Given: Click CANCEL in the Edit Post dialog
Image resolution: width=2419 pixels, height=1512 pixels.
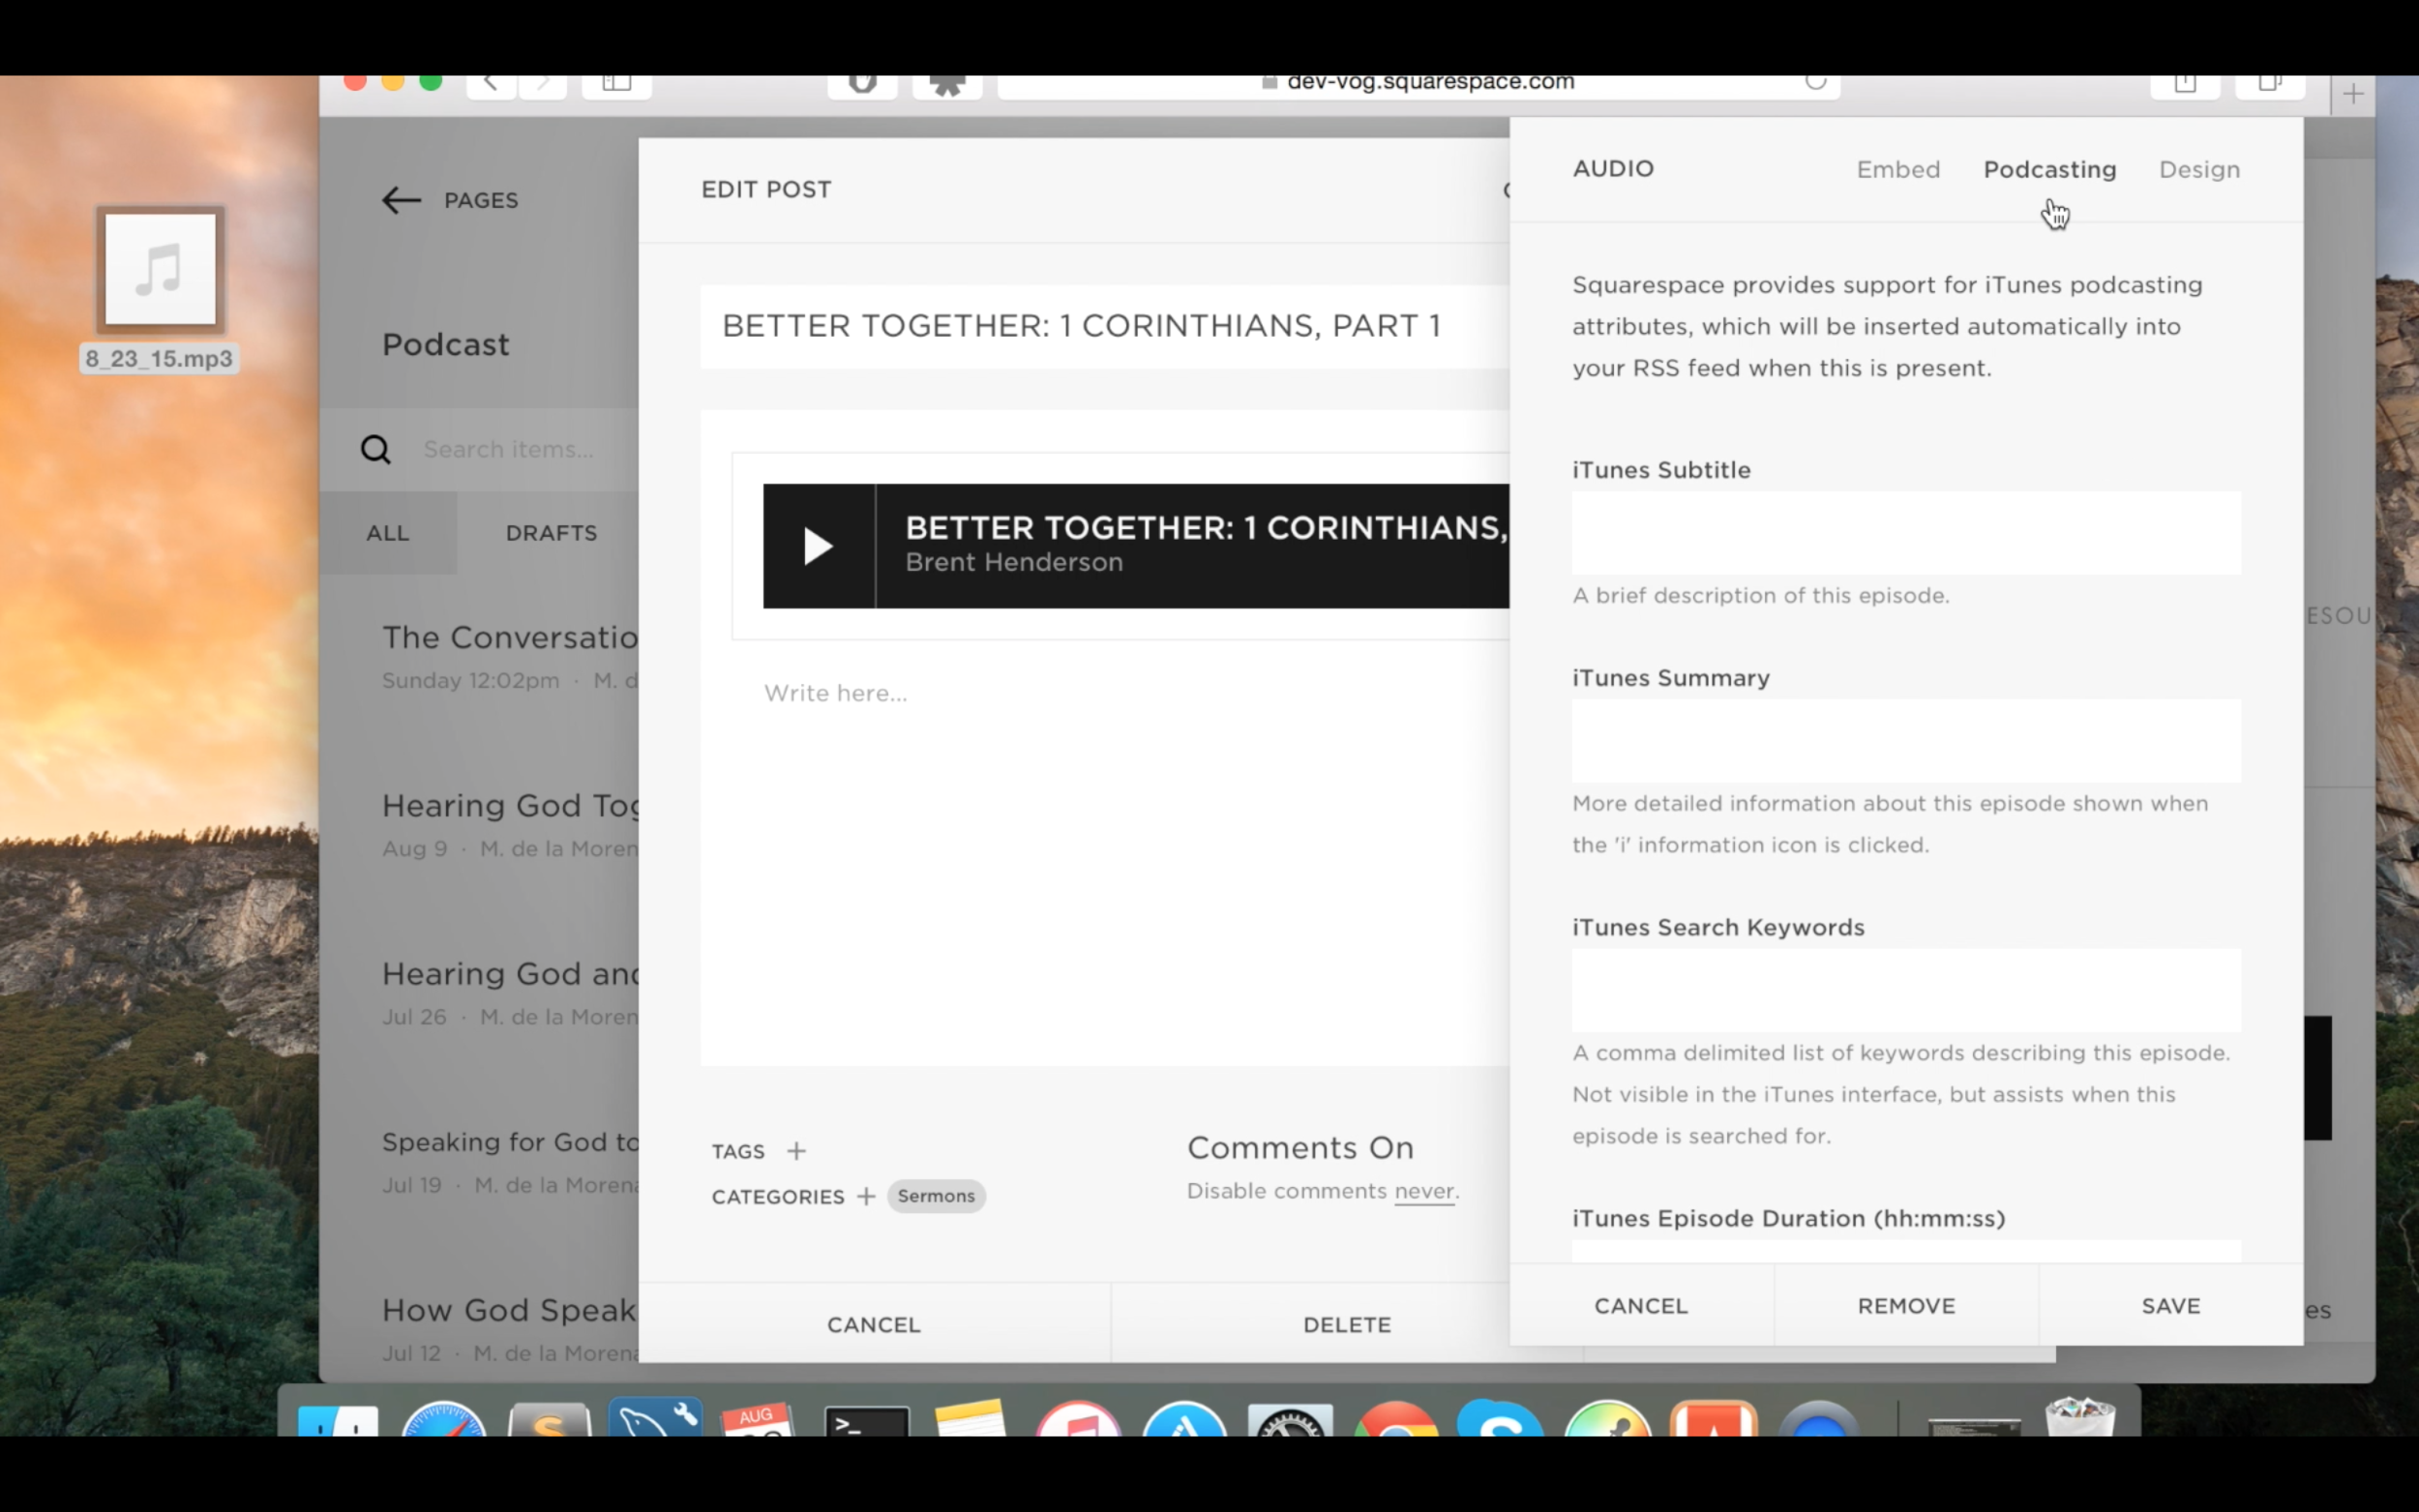Looking at the screenshot, I should pos(873,1325).
